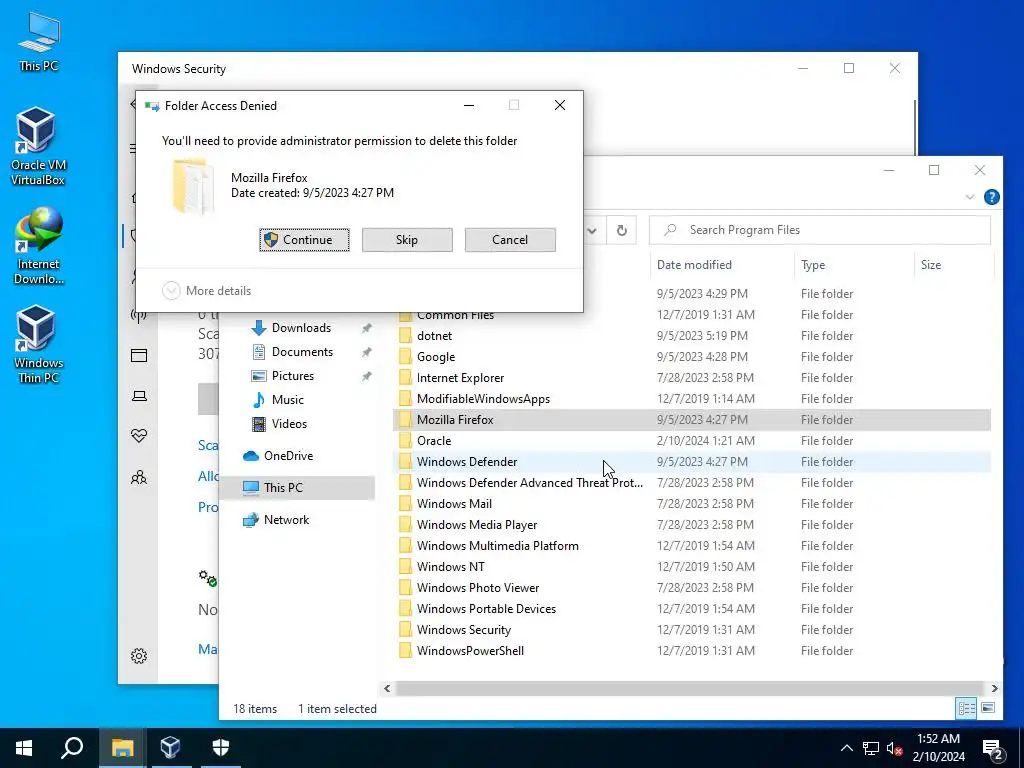
Task: Expand More details in the dialog
Action: tap(206, 291)
